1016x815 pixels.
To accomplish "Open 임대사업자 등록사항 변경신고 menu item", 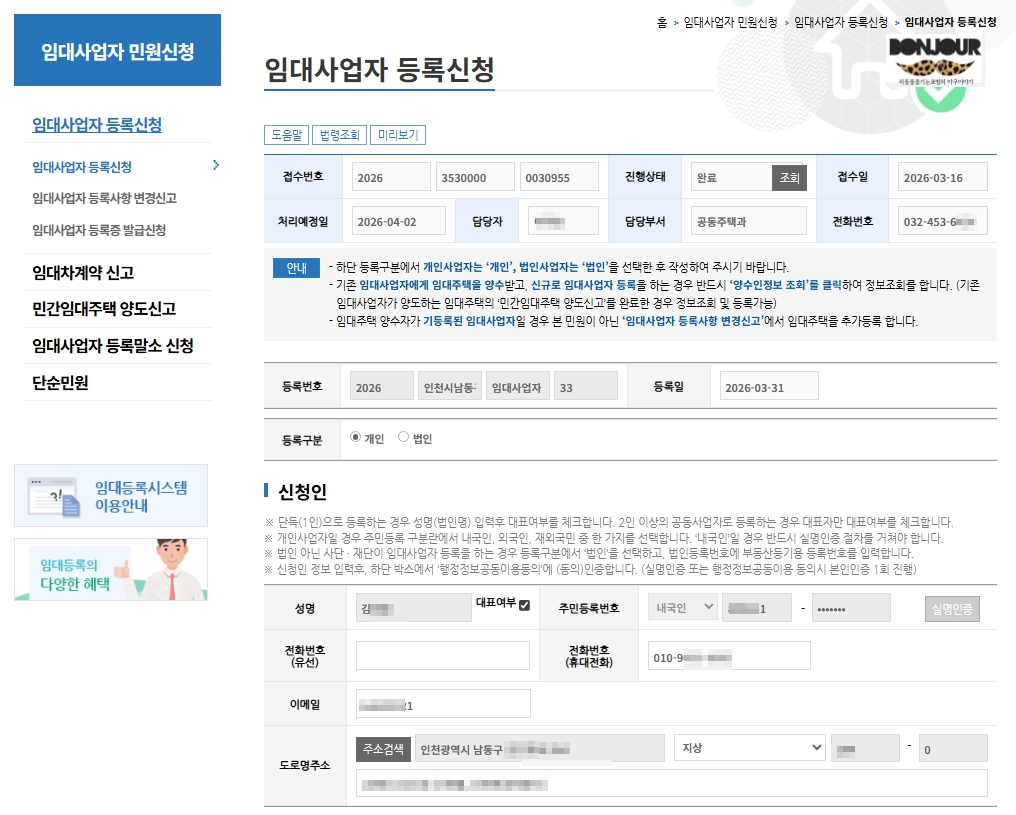I will pyautogui.click(x=104, y=198).
